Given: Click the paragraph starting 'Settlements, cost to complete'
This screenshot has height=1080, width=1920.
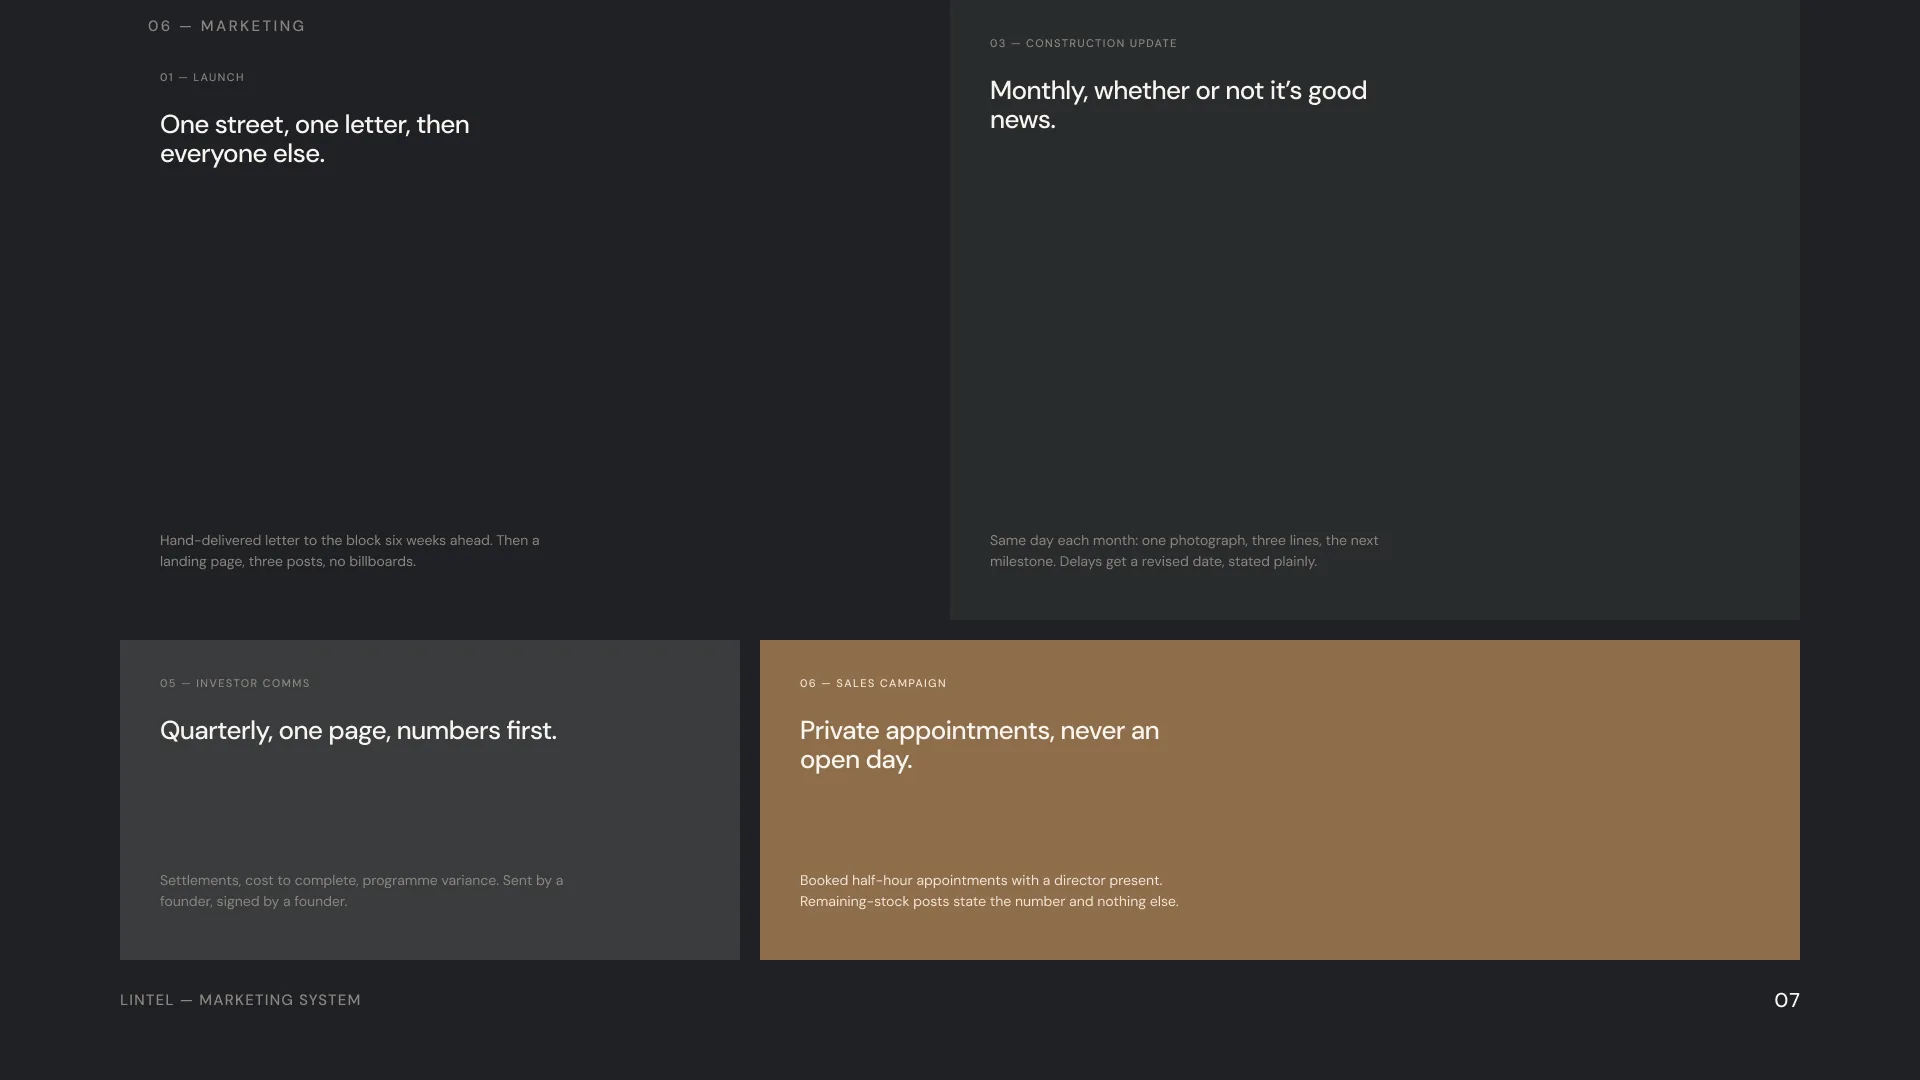Looking at the screenshot, I should click(362, 891).
